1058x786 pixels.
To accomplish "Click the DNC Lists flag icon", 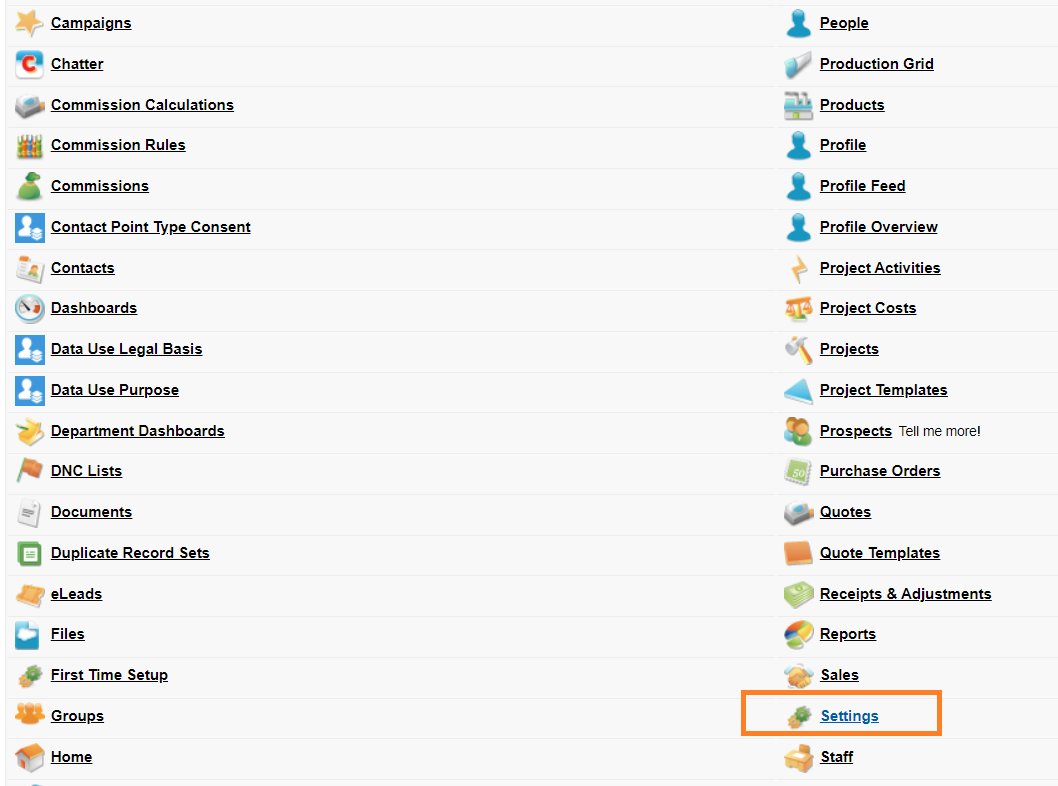I will click(x=29, y=471).
